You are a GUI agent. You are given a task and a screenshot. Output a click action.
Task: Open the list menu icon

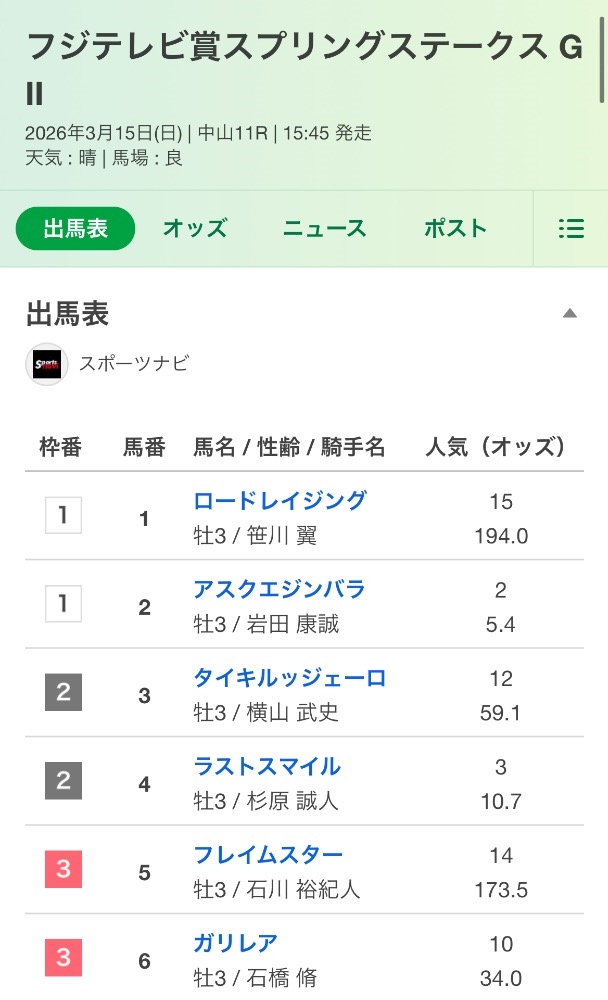pyautogui.click(x=571, y=229)
